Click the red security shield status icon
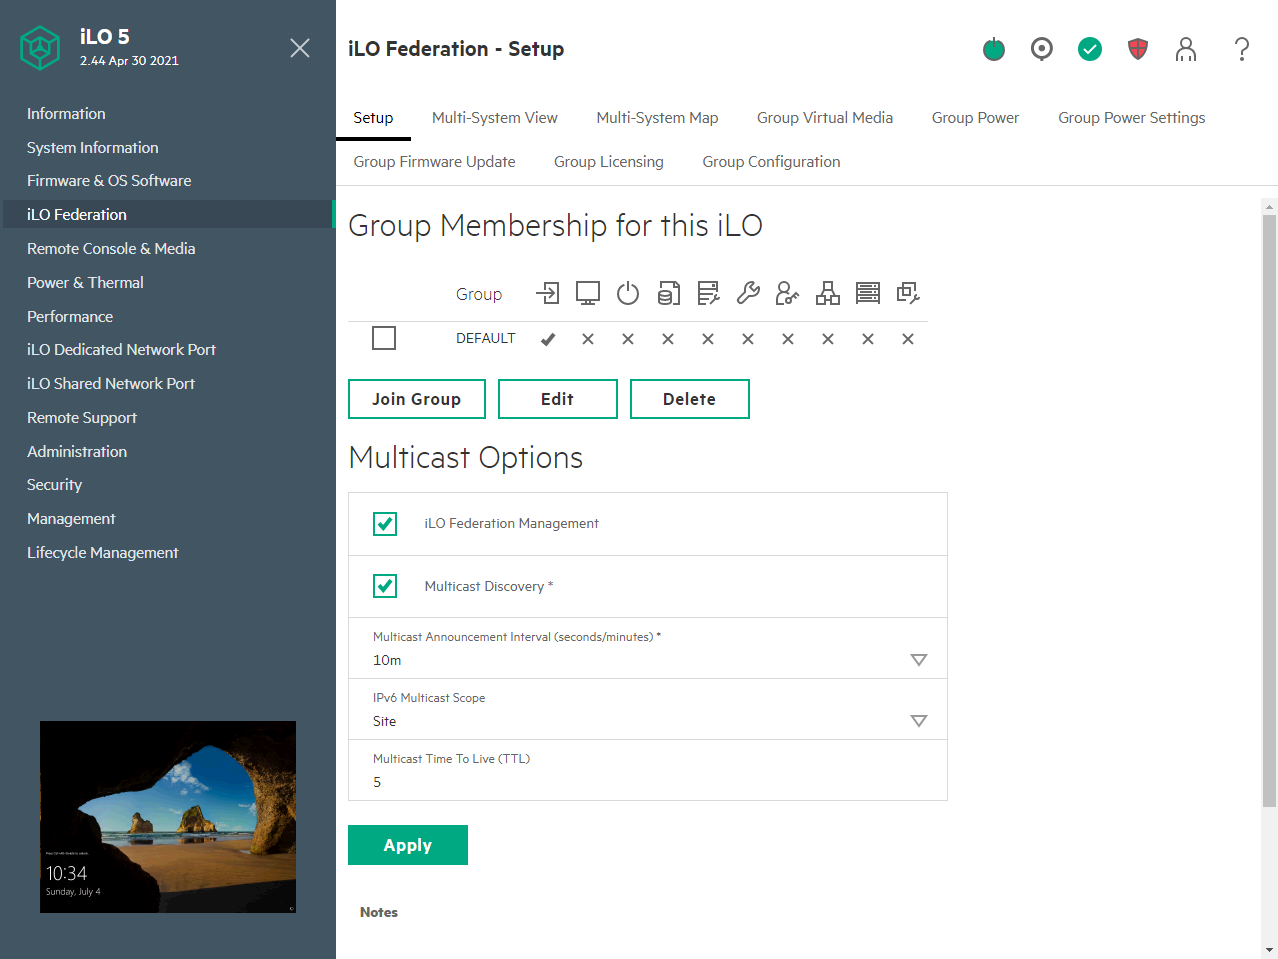The height and width of the screenshot is (959, 1278). (x=1138, y=49)
